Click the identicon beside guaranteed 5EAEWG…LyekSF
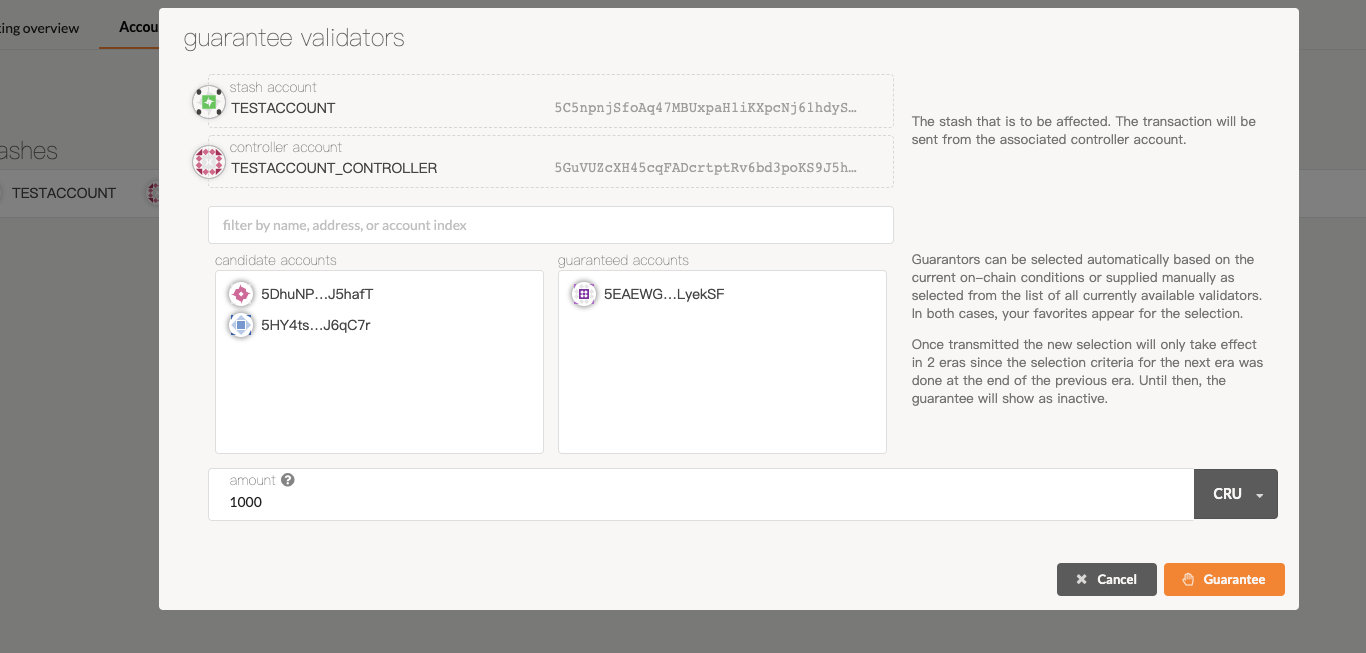1366x653 pixels. click(583, 294)
